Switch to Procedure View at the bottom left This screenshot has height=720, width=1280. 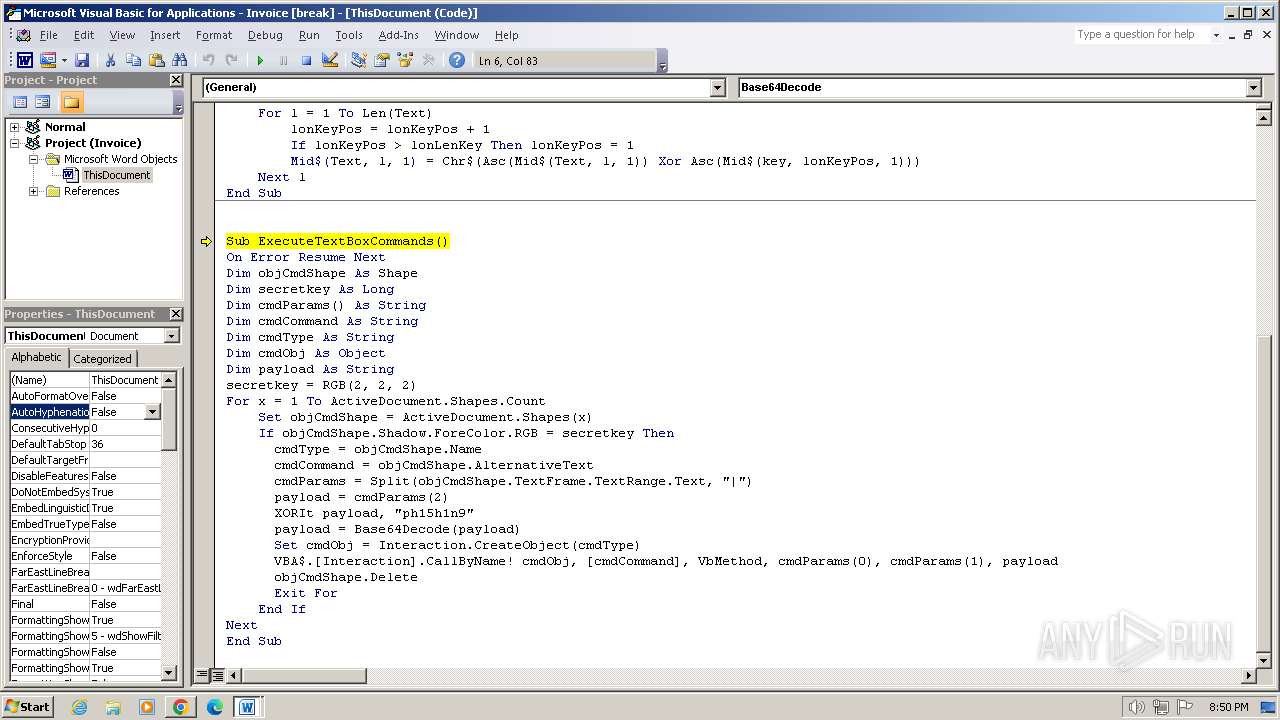(202, 676)
